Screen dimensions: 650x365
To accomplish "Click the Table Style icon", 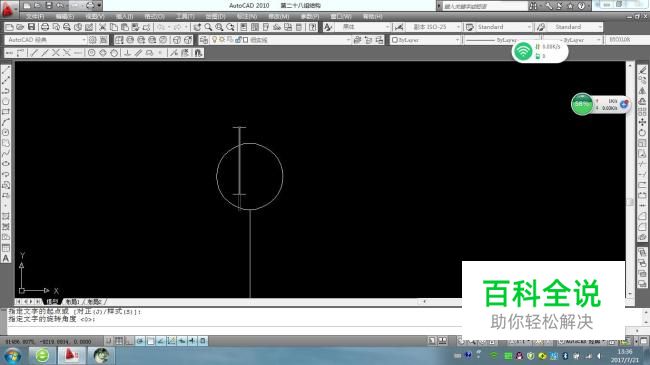I will (x=469, y=27).
